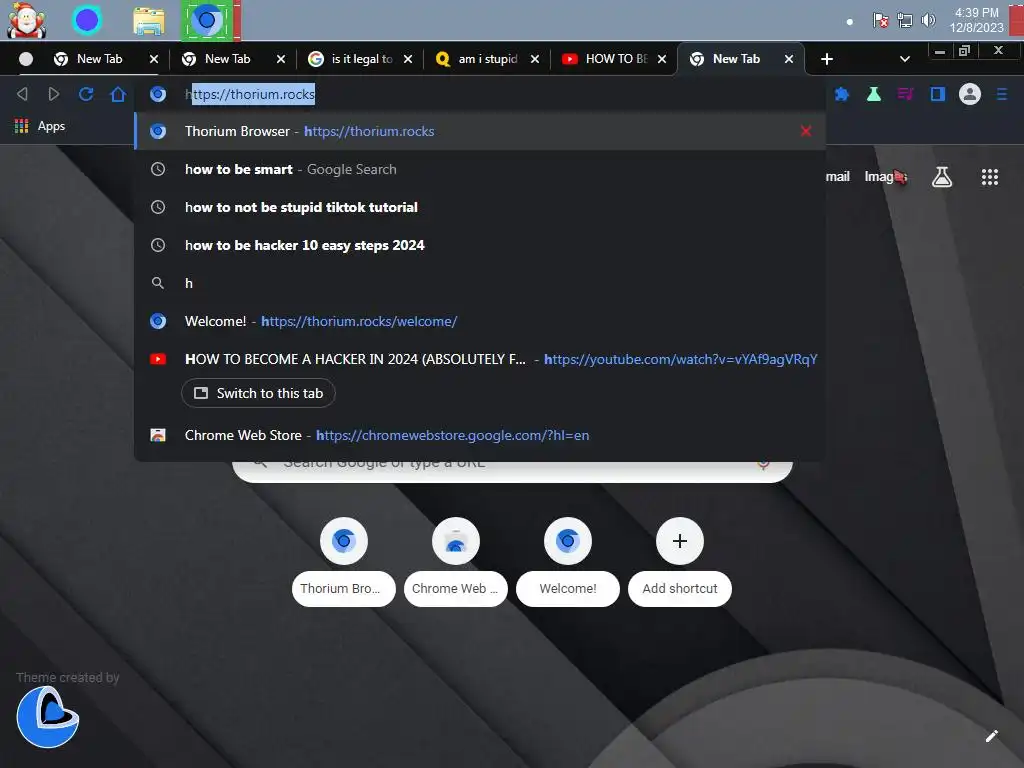This screenshot has height=768, width=1024.
Task: Open the clock showing 4:39 PM
Action: 976,20
